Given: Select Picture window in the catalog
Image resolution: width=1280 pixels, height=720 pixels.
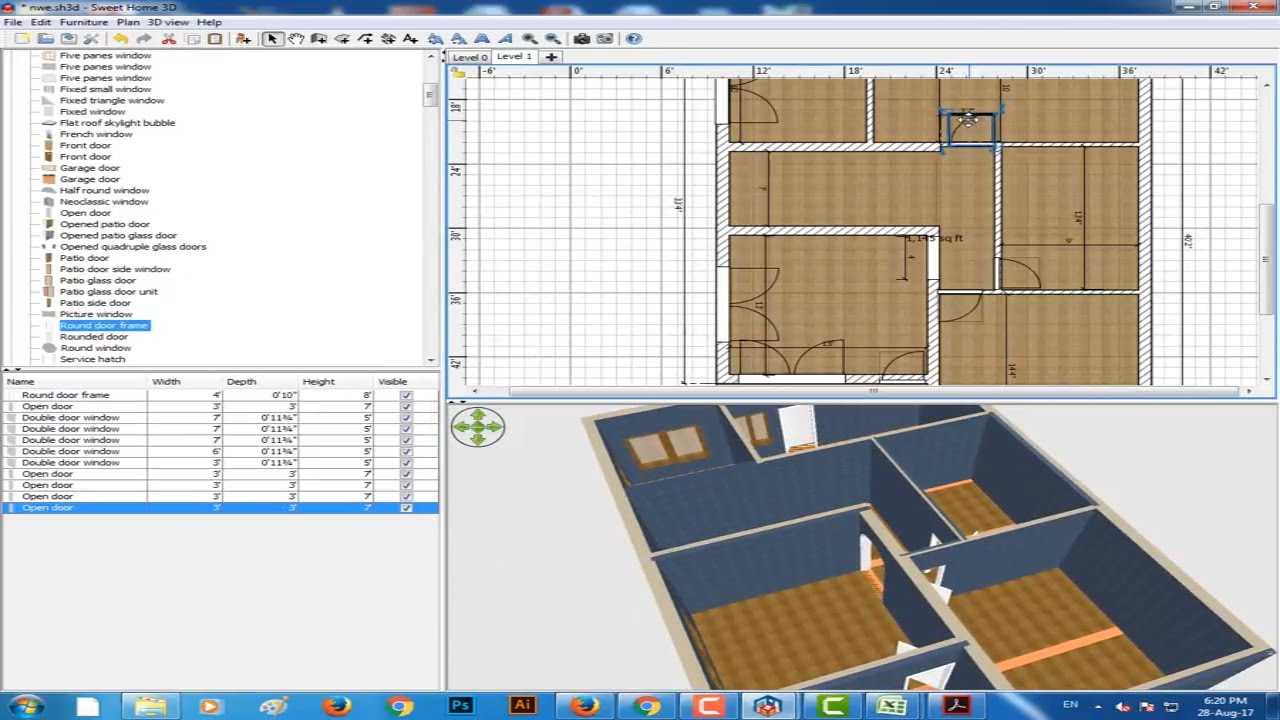Looking at the screenshot, I should [x=96, y=314].
